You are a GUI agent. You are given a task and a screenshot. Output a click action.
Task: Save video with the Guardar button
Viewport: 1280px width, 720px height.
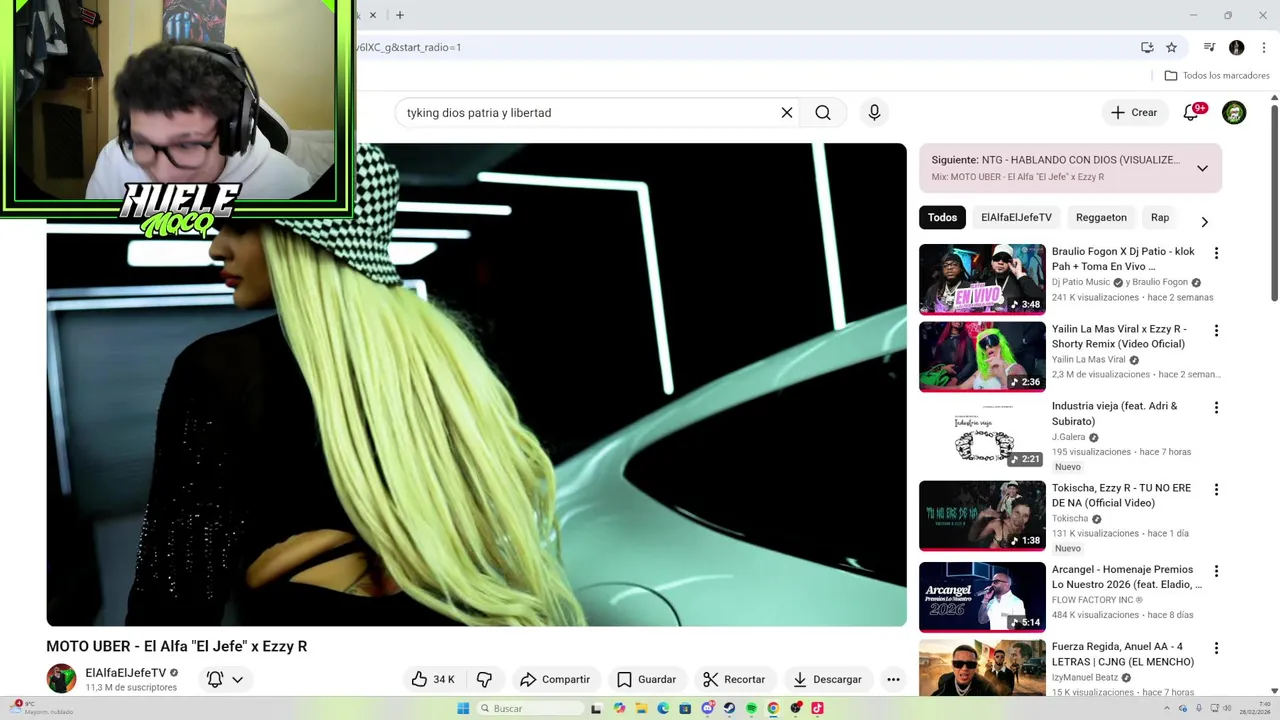pyautogui.click(x=646, y=679)
